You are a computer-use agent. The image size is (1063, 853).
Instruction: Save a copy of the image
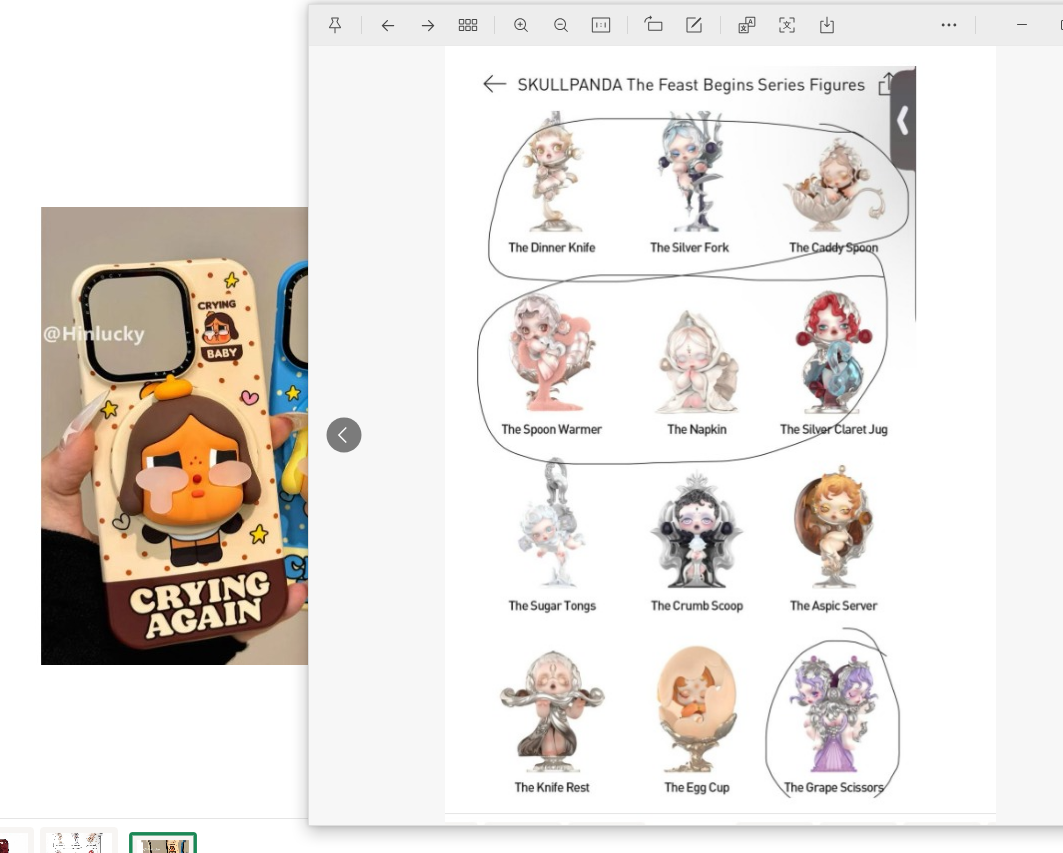(826, 24)
